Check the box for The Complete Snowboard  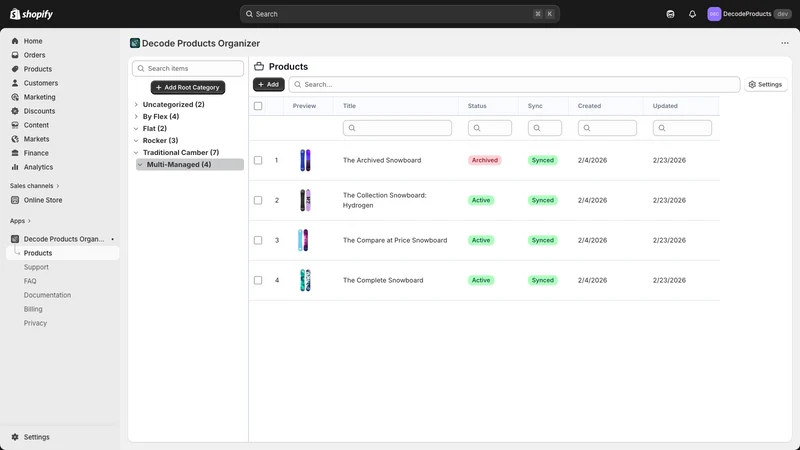click(258, 280)
